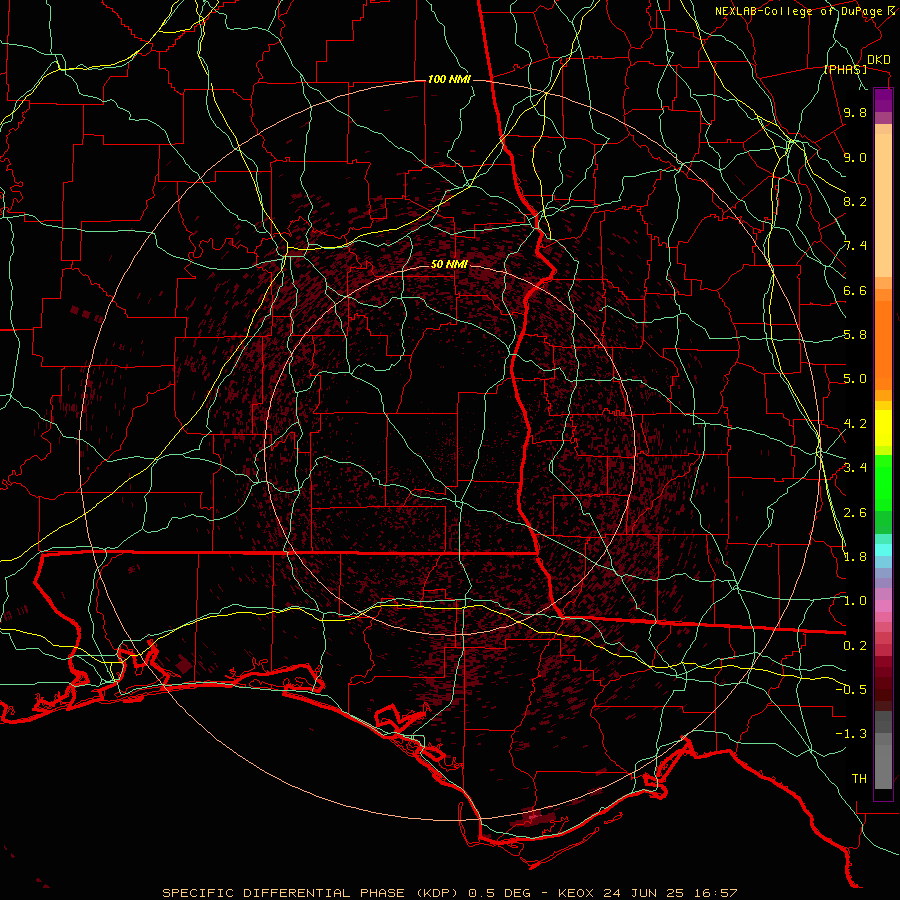Click the 5.8 legend value
900x900 pixels.
[x=855, y=335]
